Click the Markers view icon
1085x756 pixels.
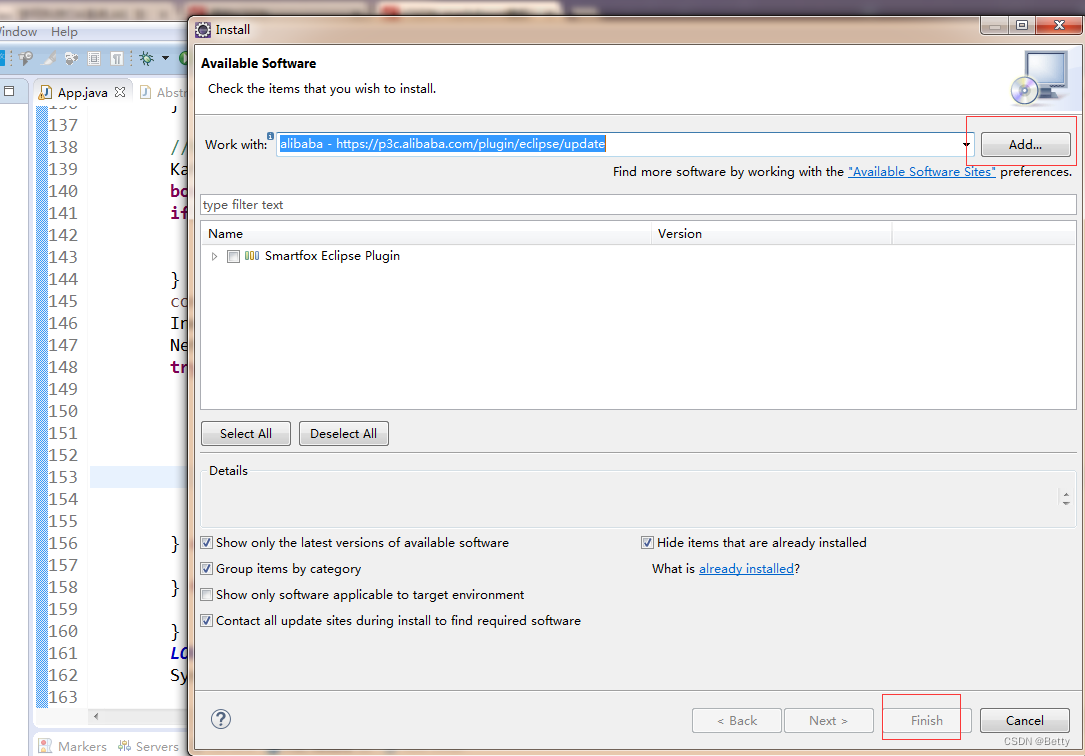[45, 746]
